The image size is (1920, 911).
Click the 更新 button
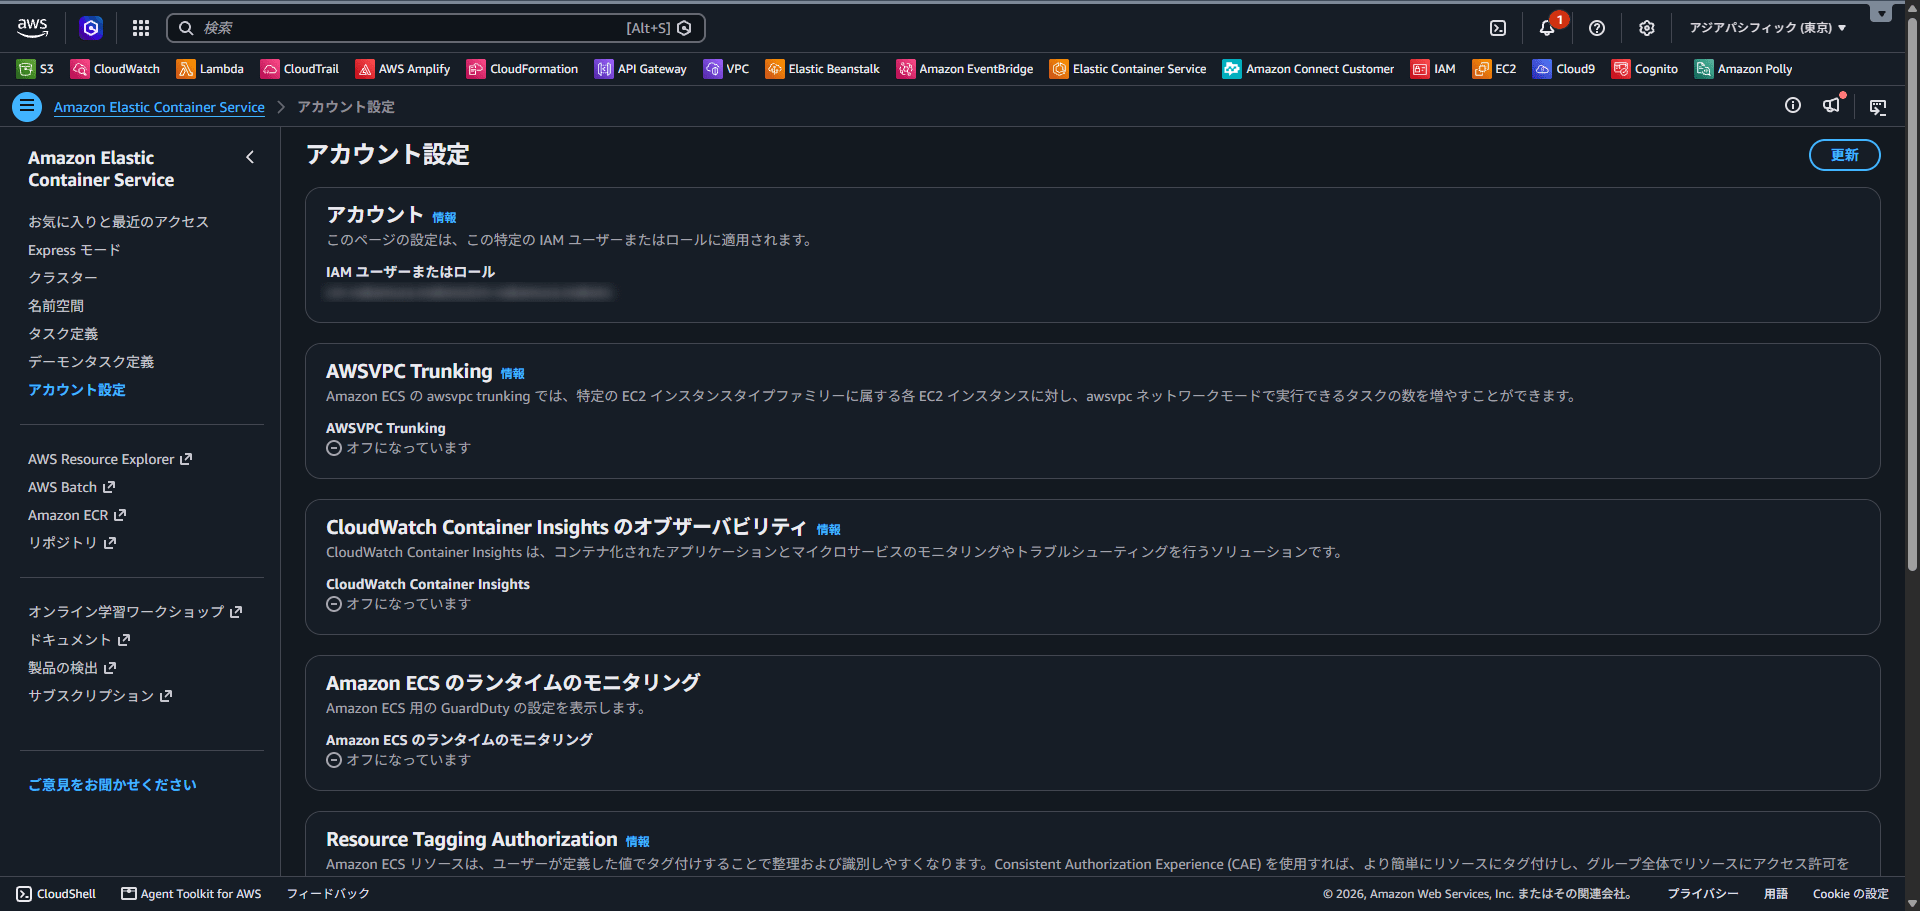pos(1844,155)
